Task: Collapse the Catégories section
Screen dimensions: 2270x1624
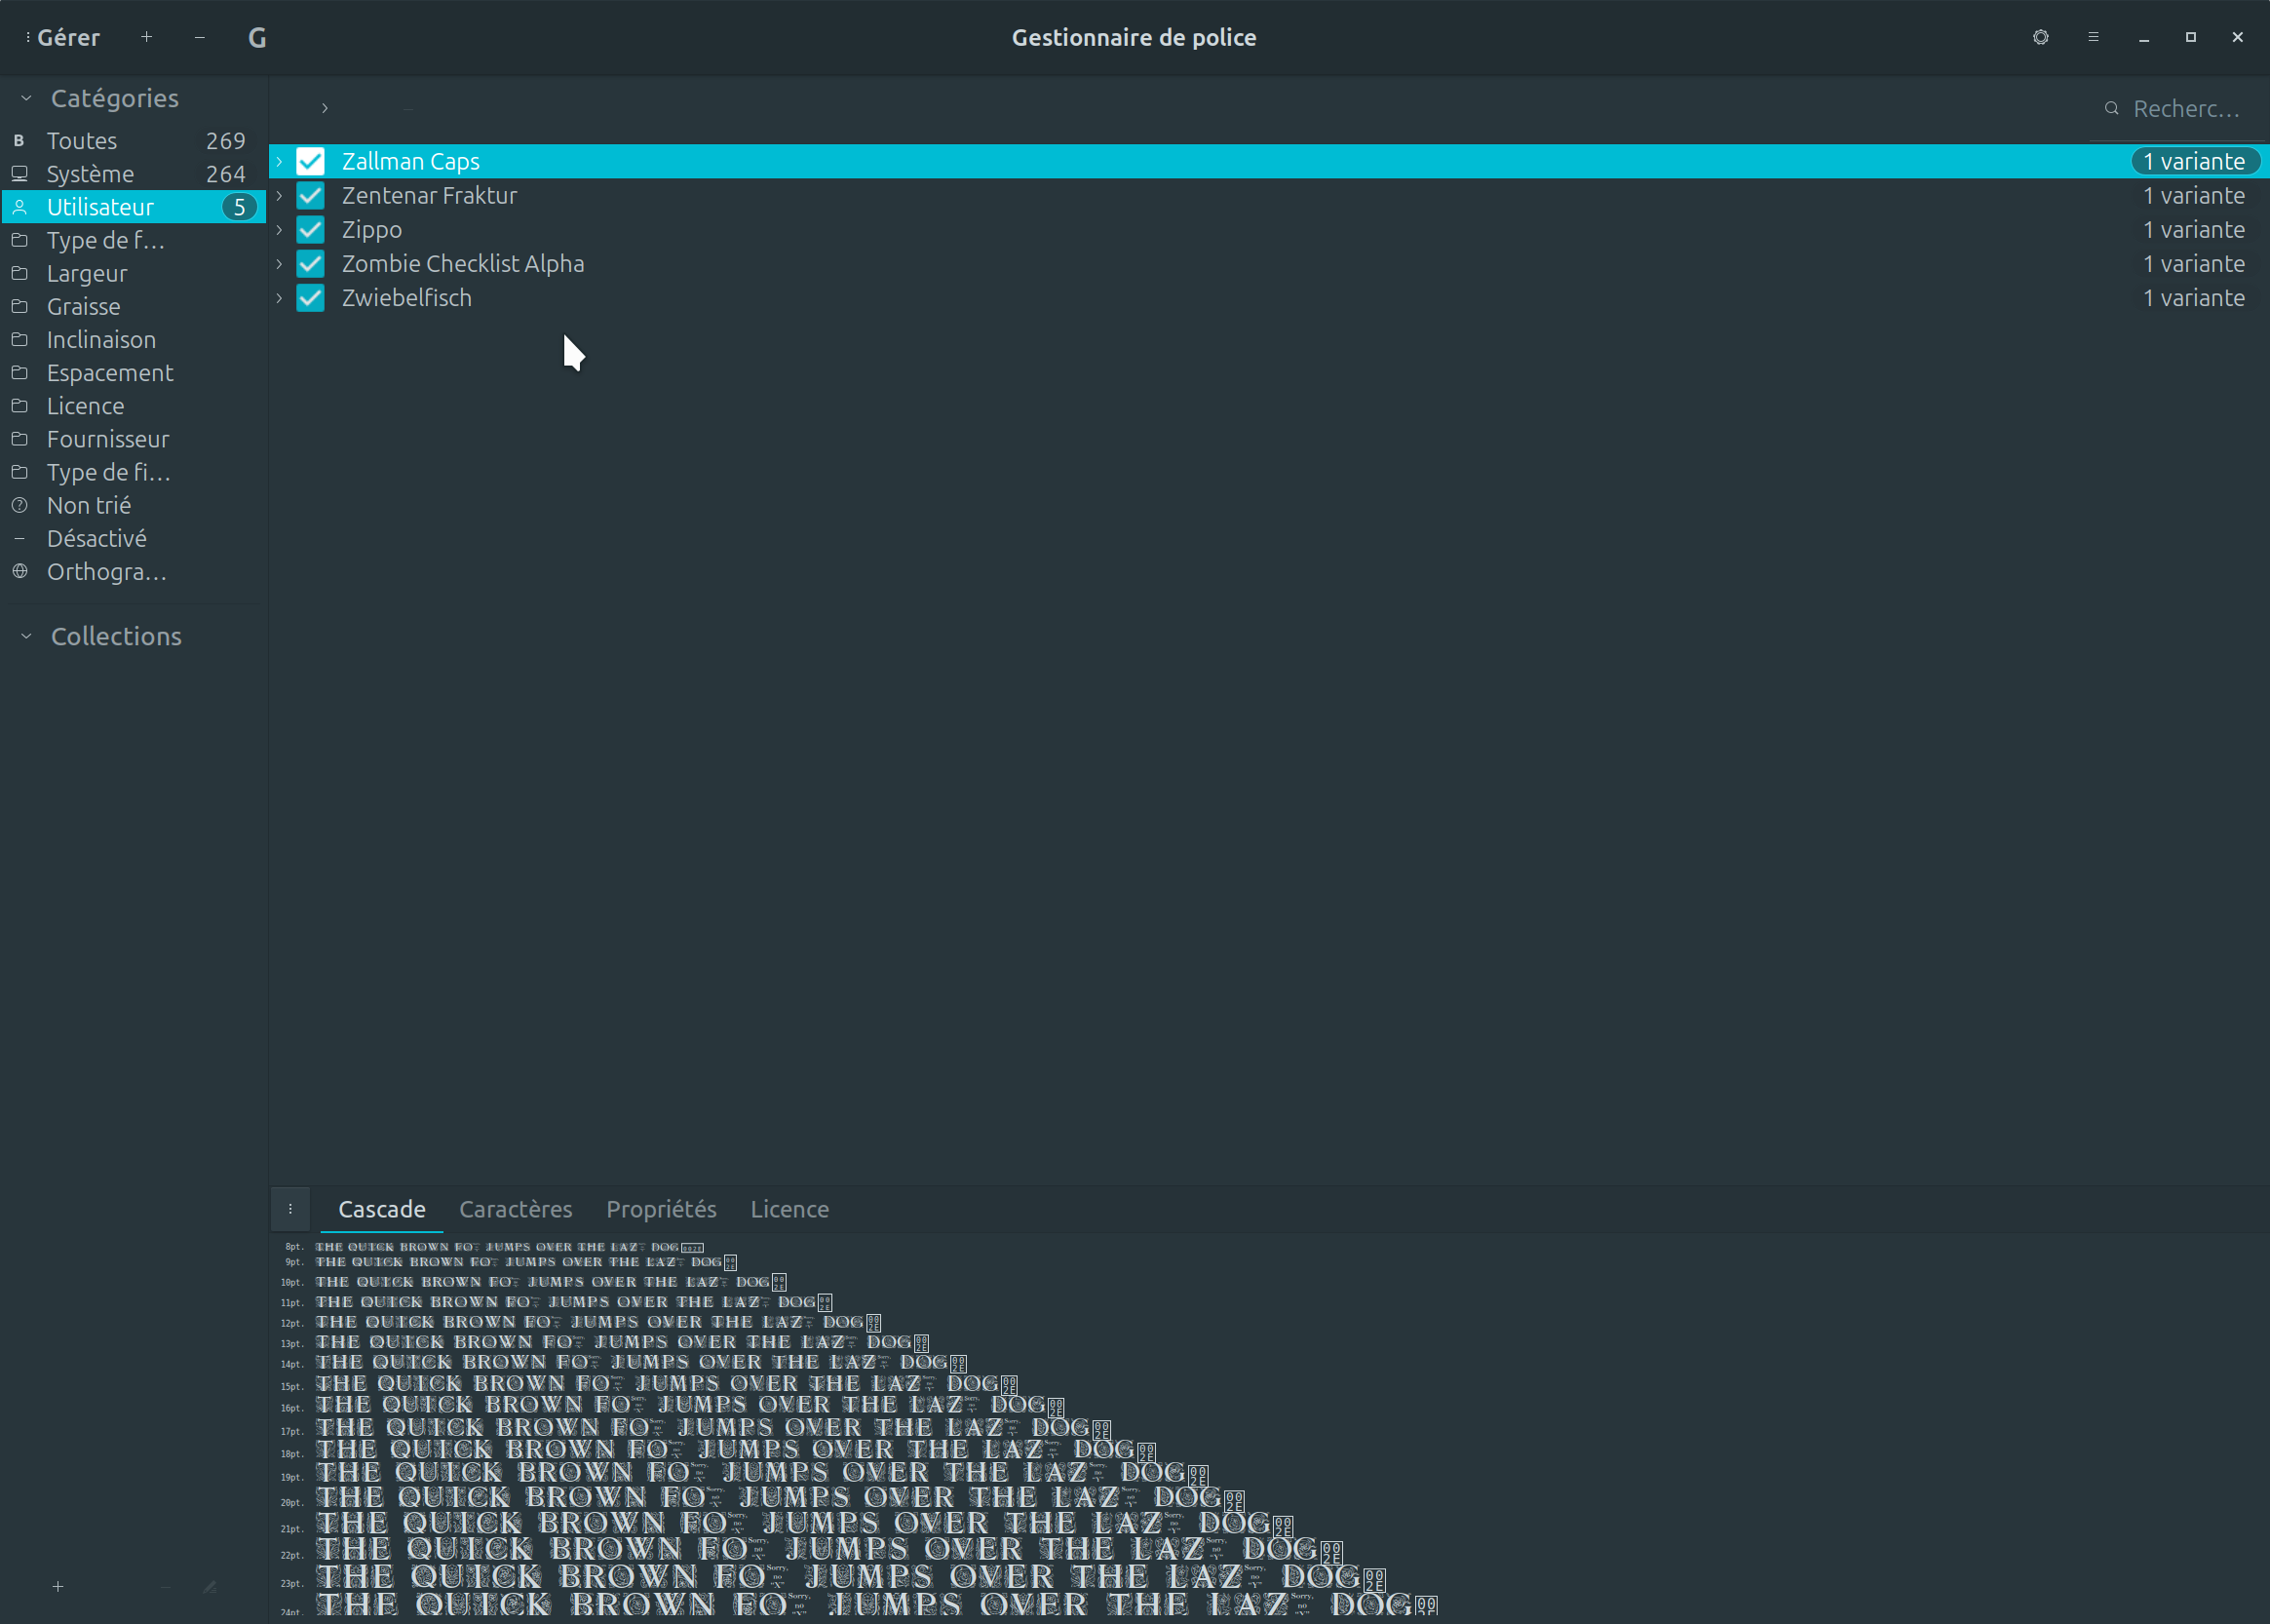Action: 27,98
